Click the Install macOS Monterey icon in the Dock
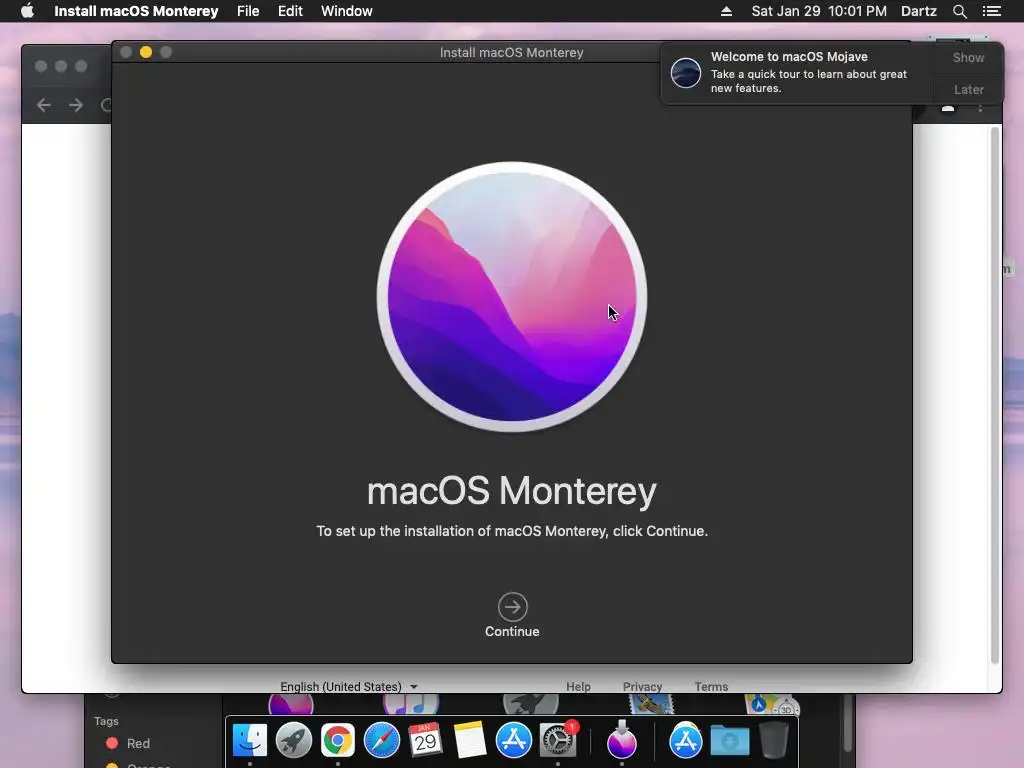 [x=621, y=741]
